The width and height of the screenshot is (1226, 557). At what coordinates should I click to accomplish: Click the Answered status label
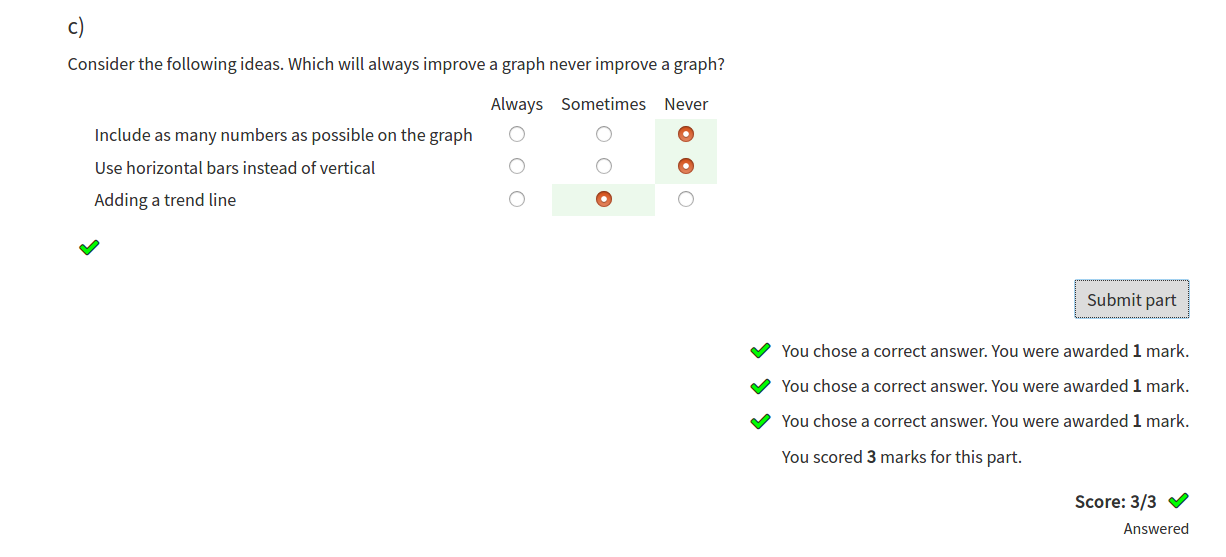tap(1156, 529)
